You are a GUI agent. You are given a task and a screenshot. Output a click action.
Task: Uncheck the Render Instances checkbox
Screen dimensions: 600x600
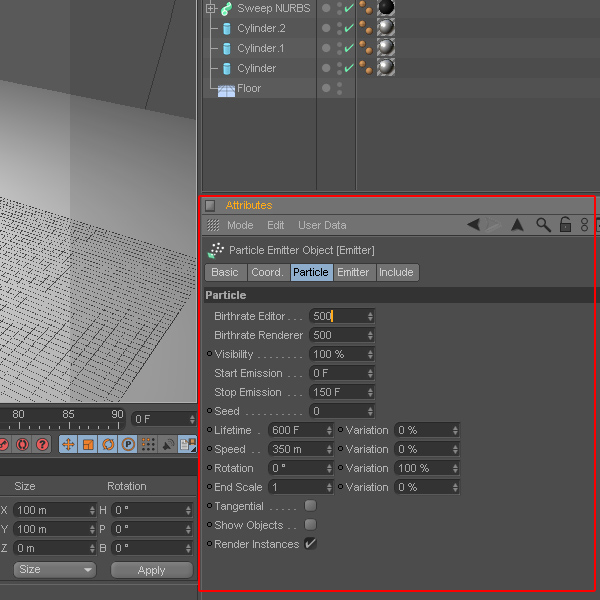coord(310,544)
